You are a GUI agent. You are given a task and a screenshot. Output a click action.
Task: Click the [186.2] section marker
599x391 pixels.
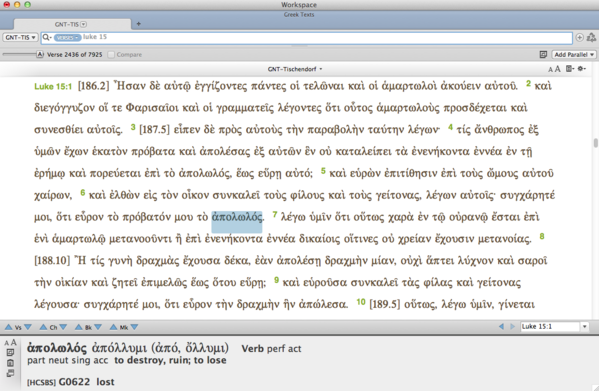click(x=93, y=86)
